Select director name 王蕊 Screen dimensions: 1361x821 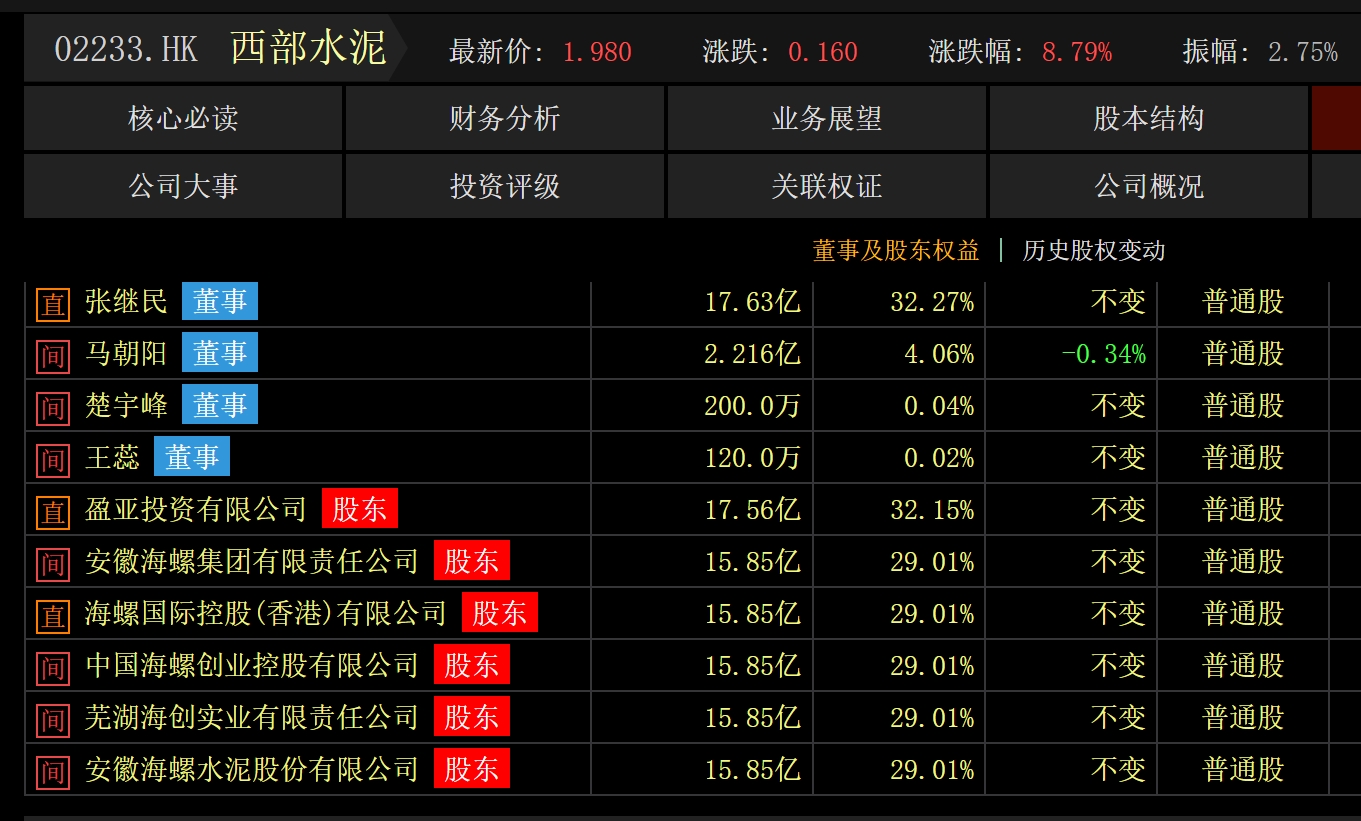(112, 457)
